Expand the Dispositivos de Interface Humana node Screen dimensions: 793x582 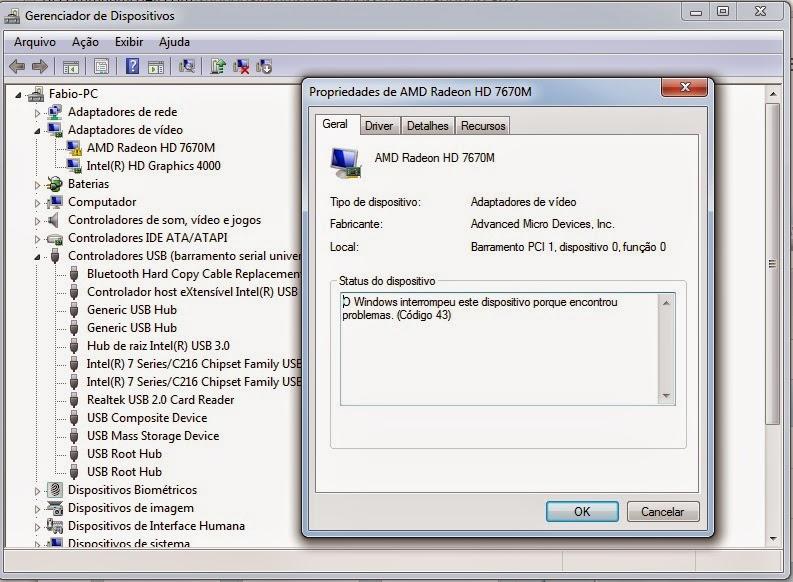click(x=37, y=527)
